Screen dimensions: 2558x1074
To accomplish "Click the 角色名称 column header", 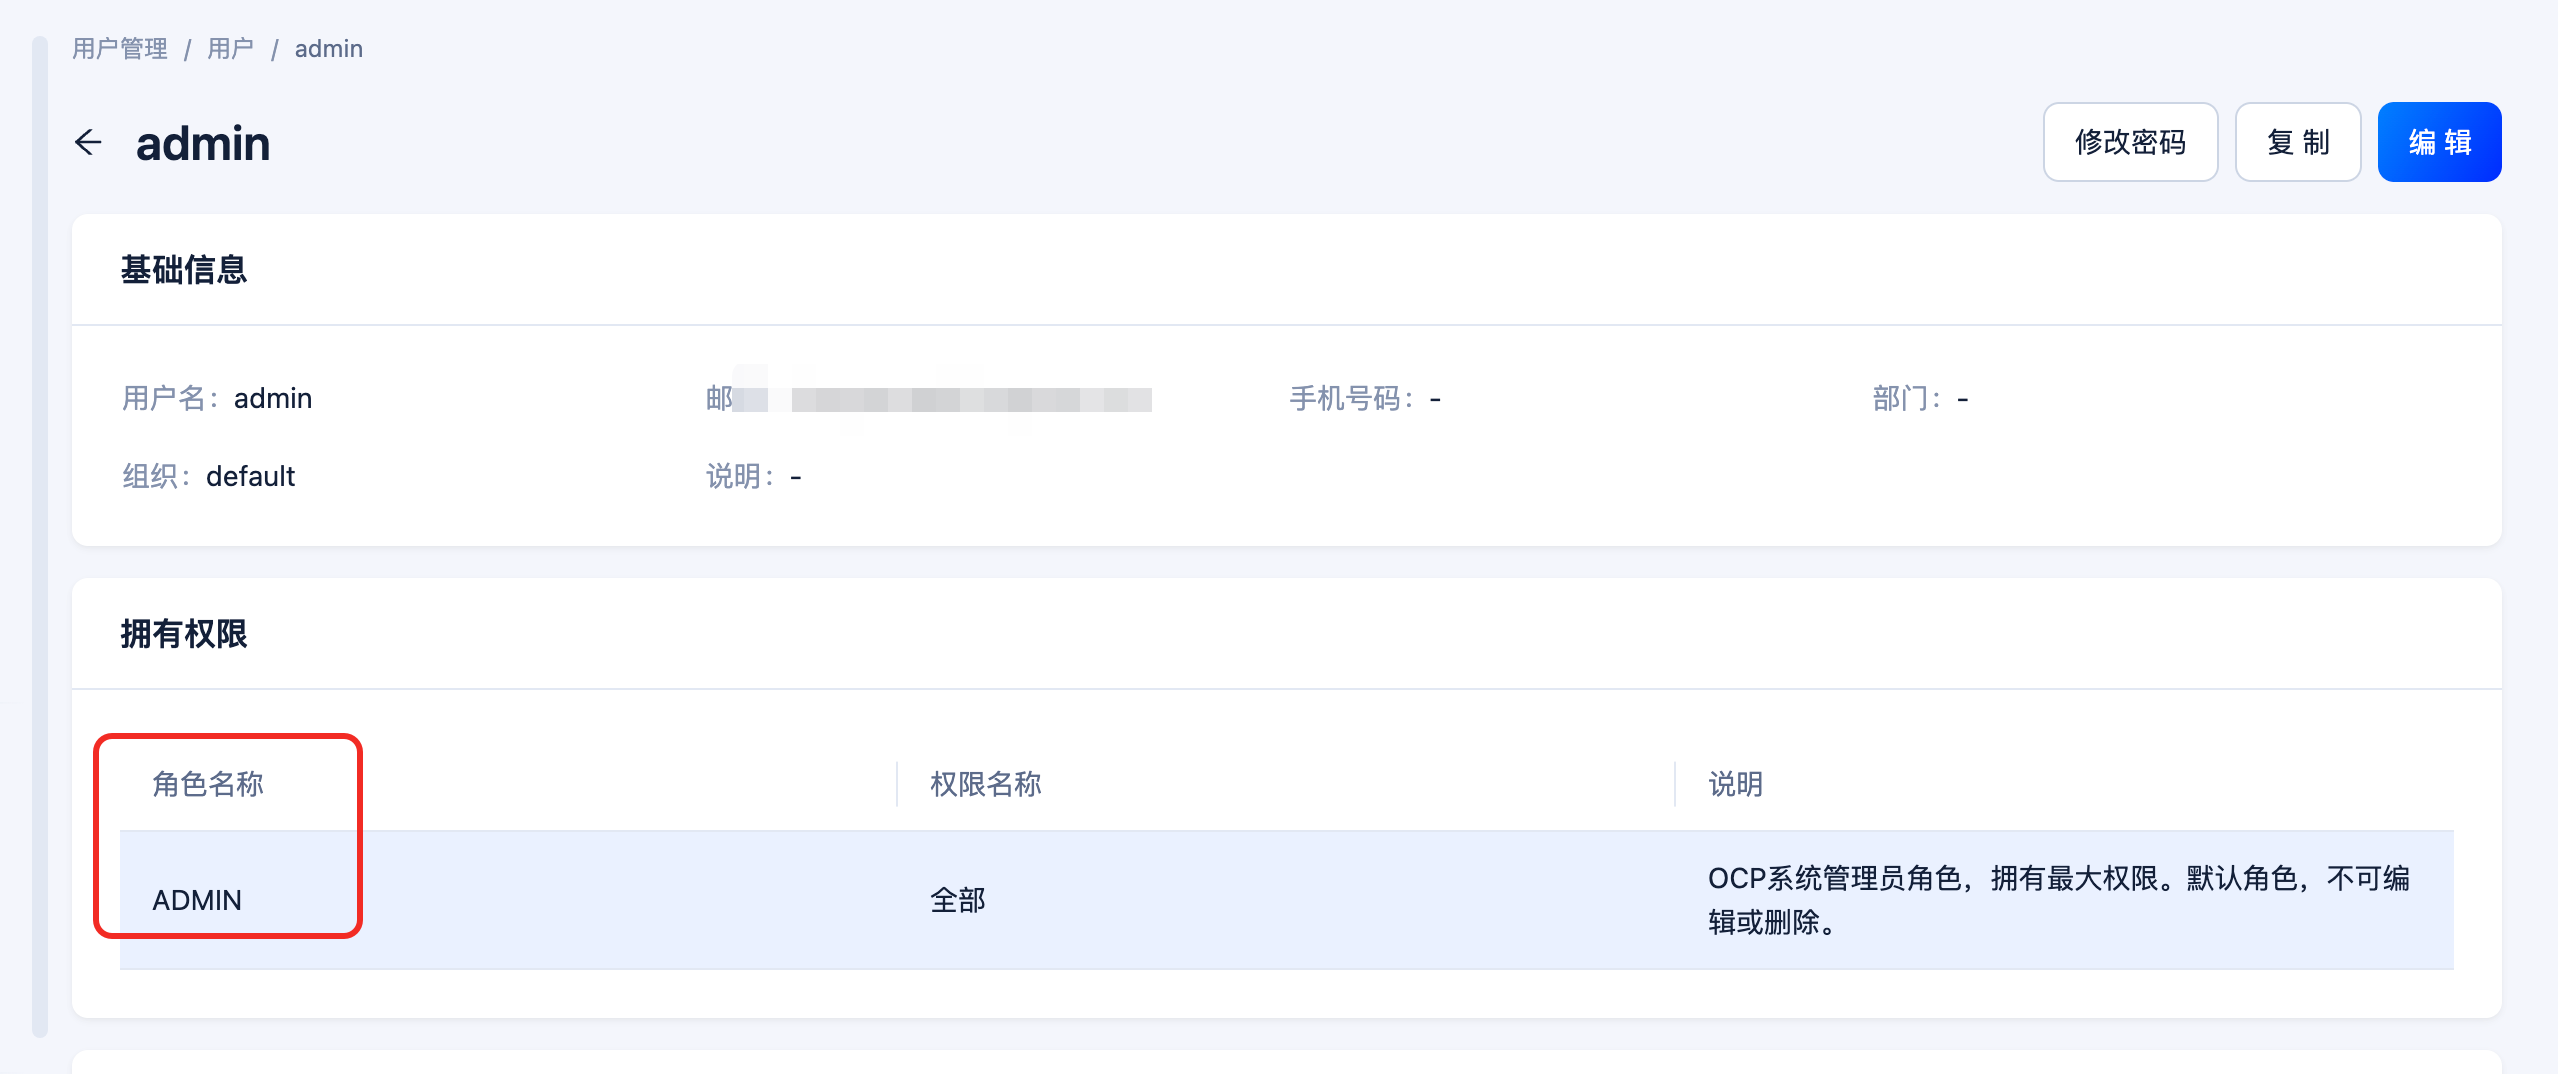I will coord(208,784).
